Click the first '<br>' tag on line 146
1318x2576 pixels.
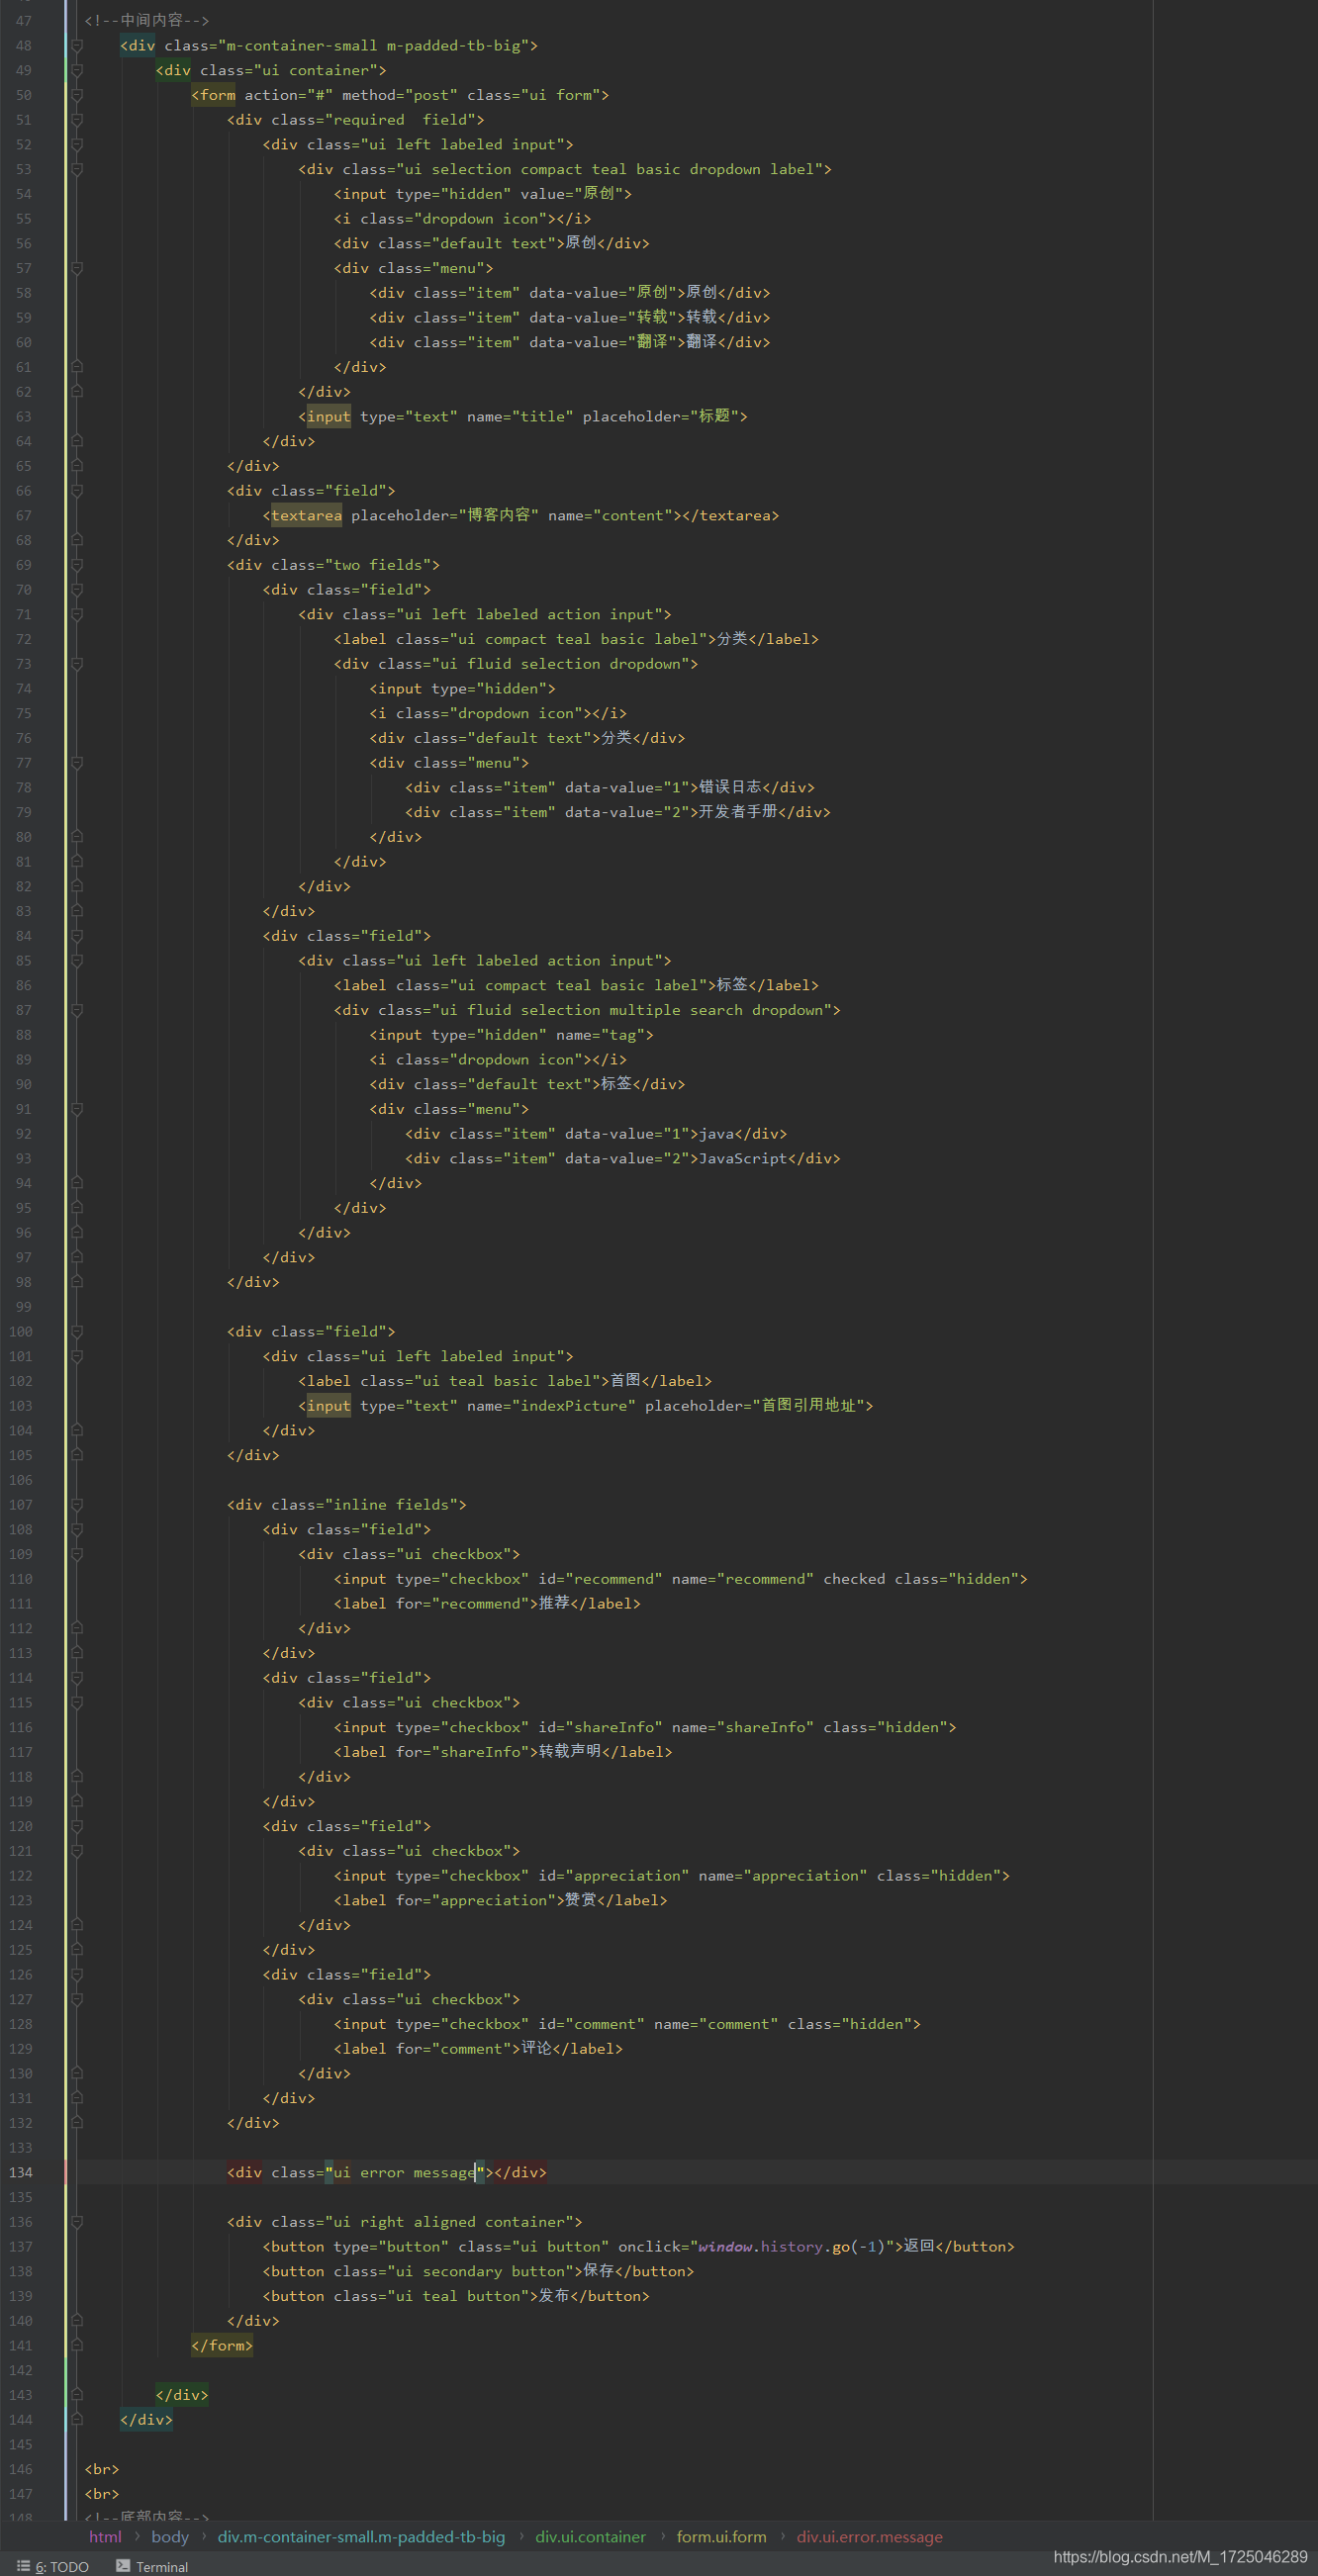coord(102,2469)
